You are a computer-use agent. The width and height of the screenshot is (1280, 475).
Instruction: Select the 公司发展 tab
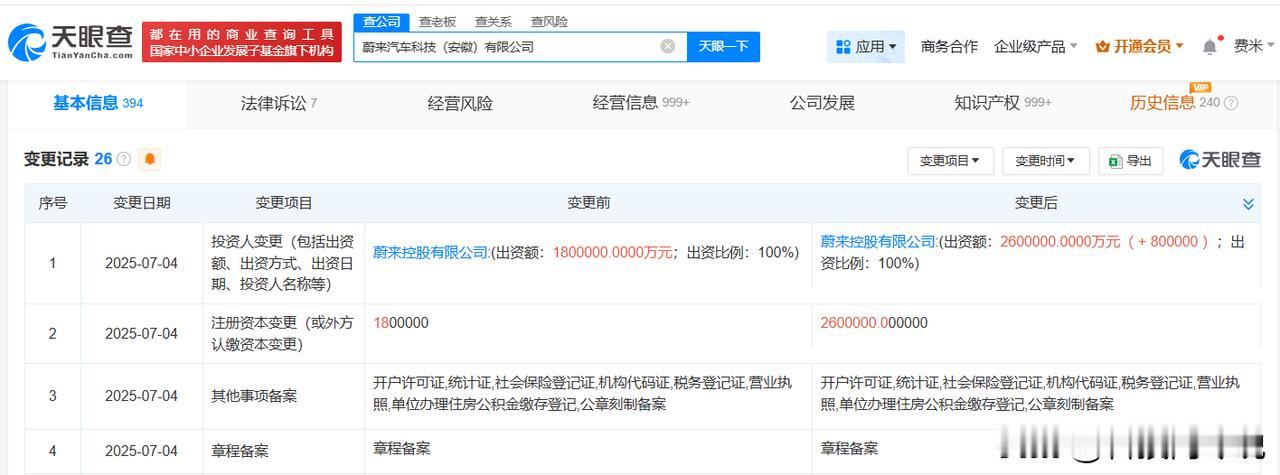[x=822, y=103]
